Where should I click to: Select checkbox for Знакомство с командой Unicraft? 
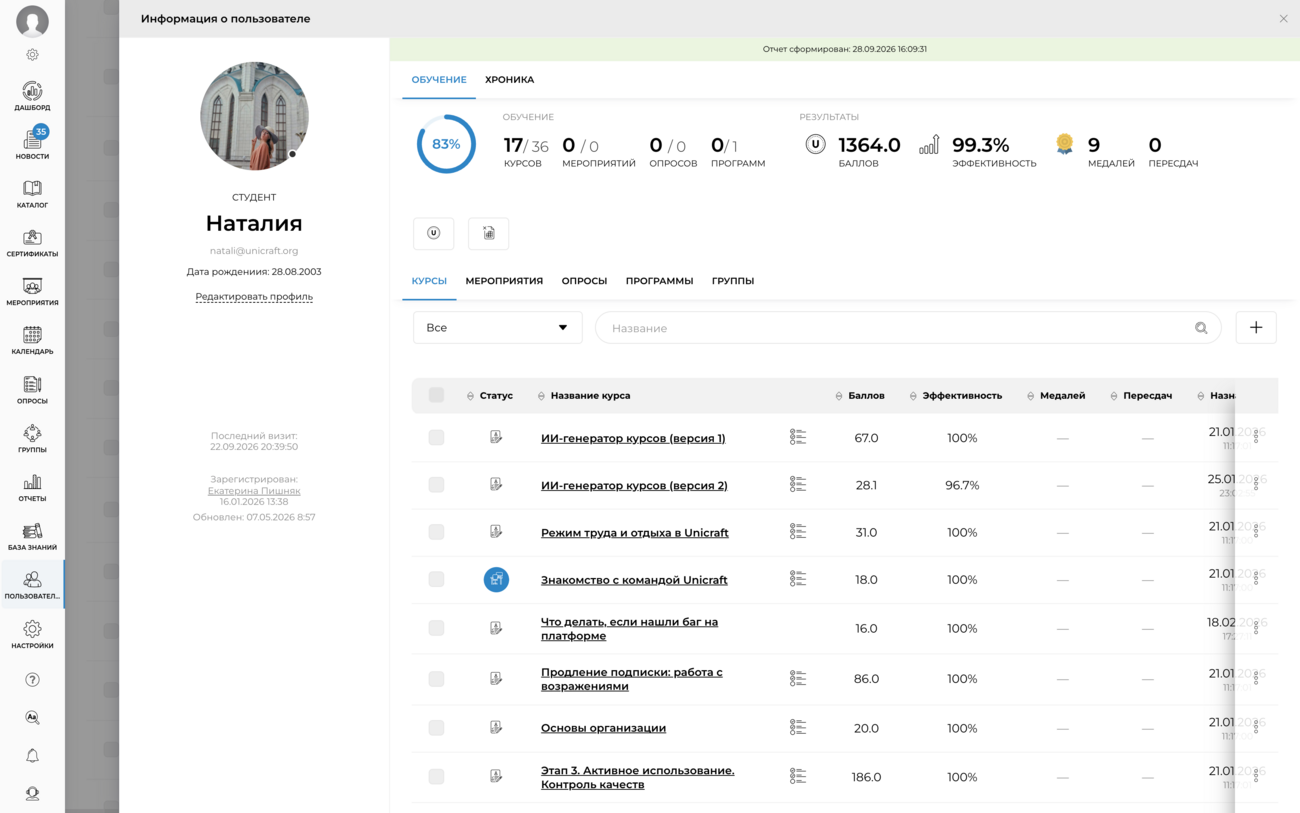(436, 580)
